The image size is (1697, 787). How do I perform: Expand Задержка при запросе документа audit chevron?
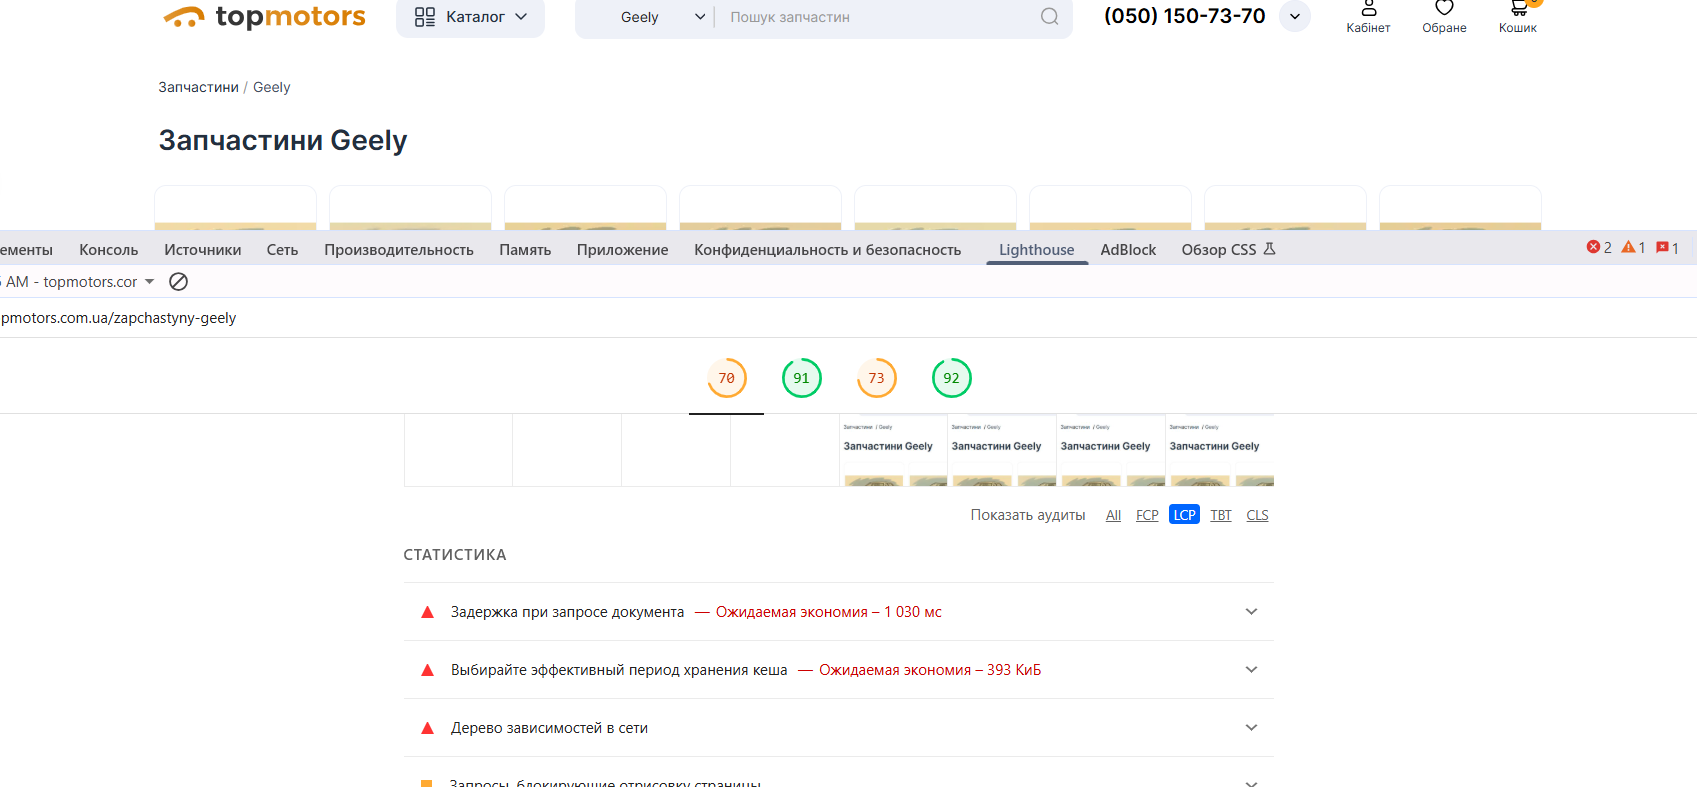pos(1251,612)
